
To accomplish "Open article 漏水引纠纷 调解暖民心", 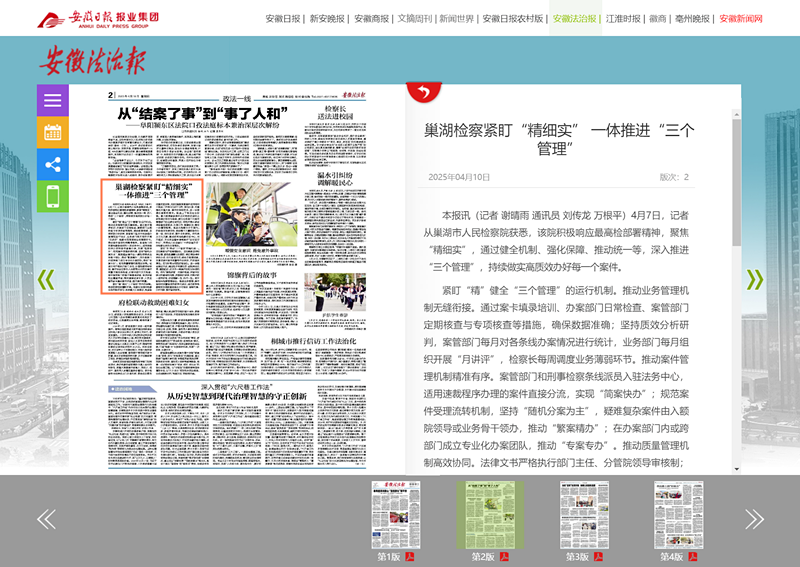I will coord(335,179).
